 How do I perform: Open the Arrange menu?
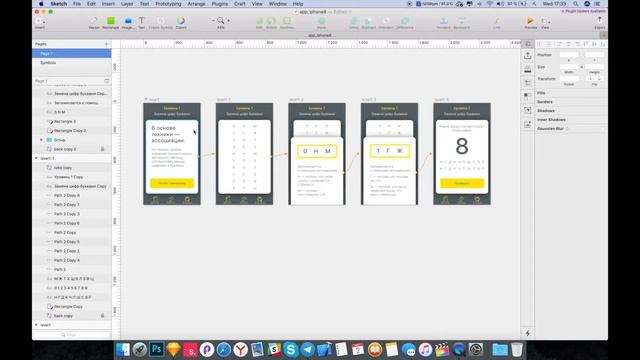(196, 4)
